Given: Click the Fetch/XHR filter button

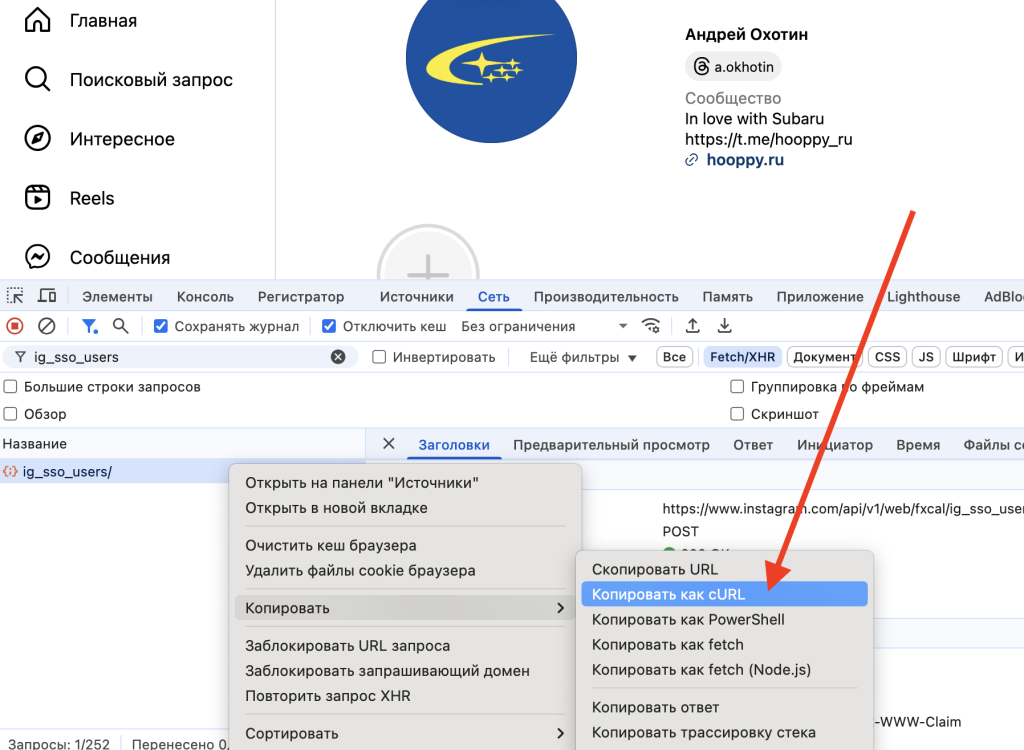Looking at the screenshot, I should 742,357.
